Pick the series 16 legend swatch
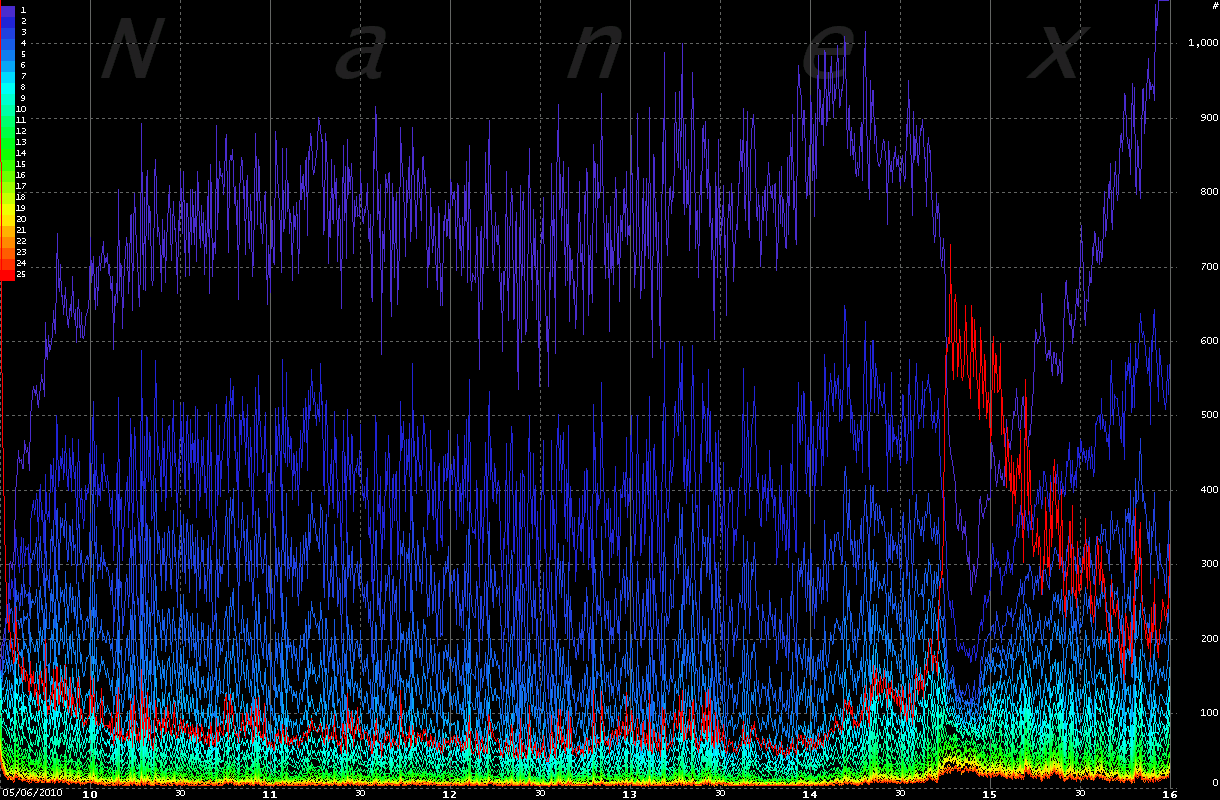The image size is (1220, 800). pos(7,174)
